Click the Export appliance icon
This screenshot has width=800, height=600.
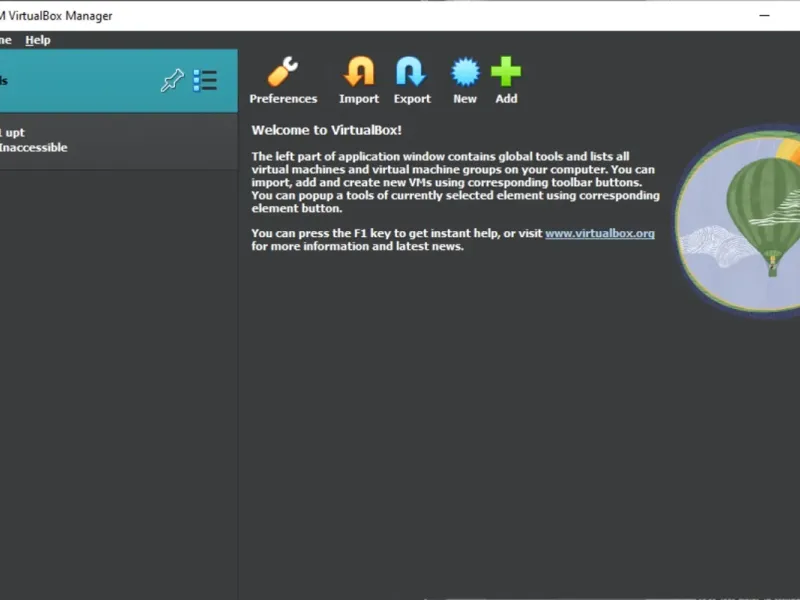click(412, 81)
